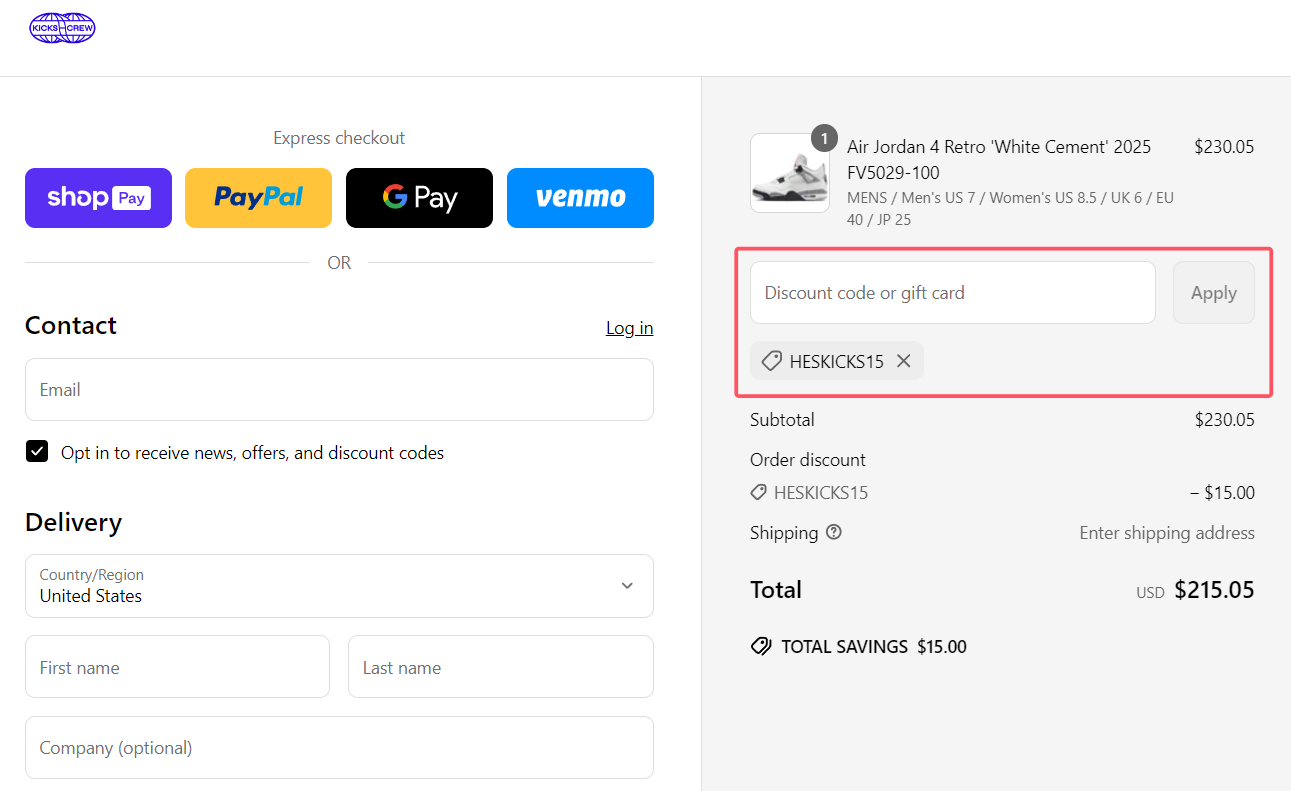The height and width of the screenshot is (791, 1291).
Task: Select Google Pay express checkout
Action: pyautogui.click(x=419, y=198)
